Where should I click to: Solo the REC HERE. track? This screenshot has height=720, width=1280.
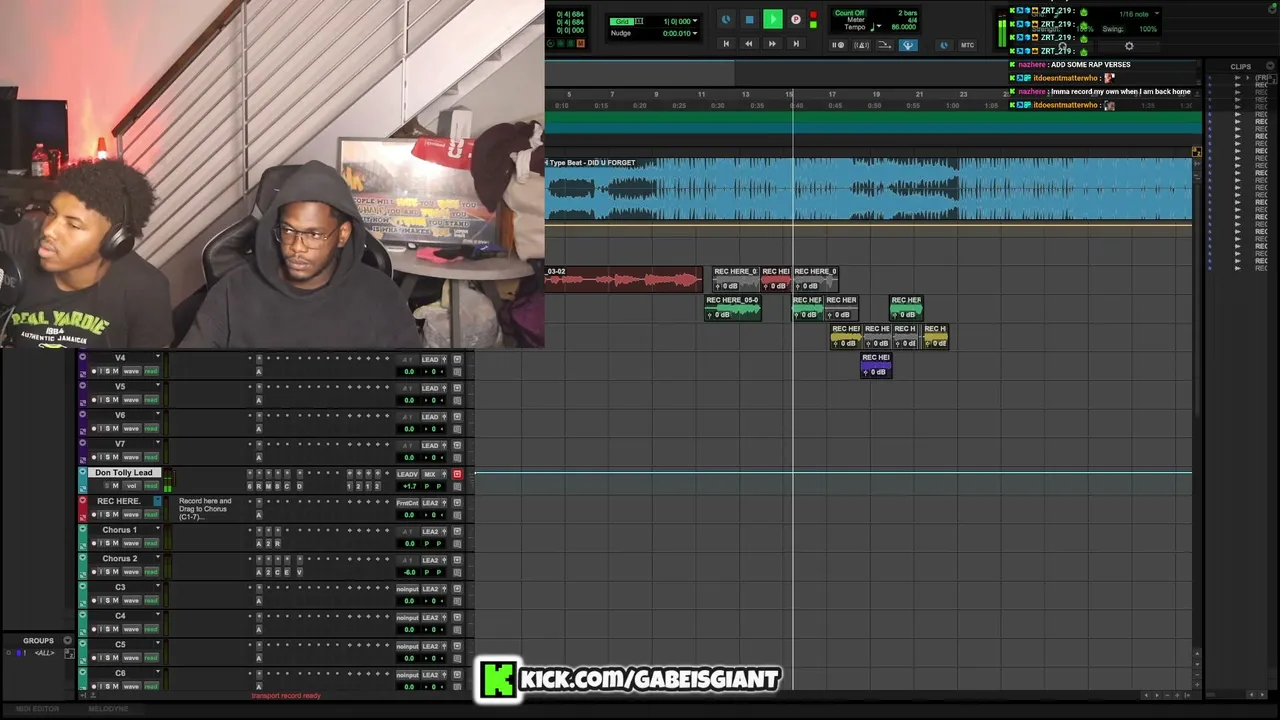coord(107,515)
